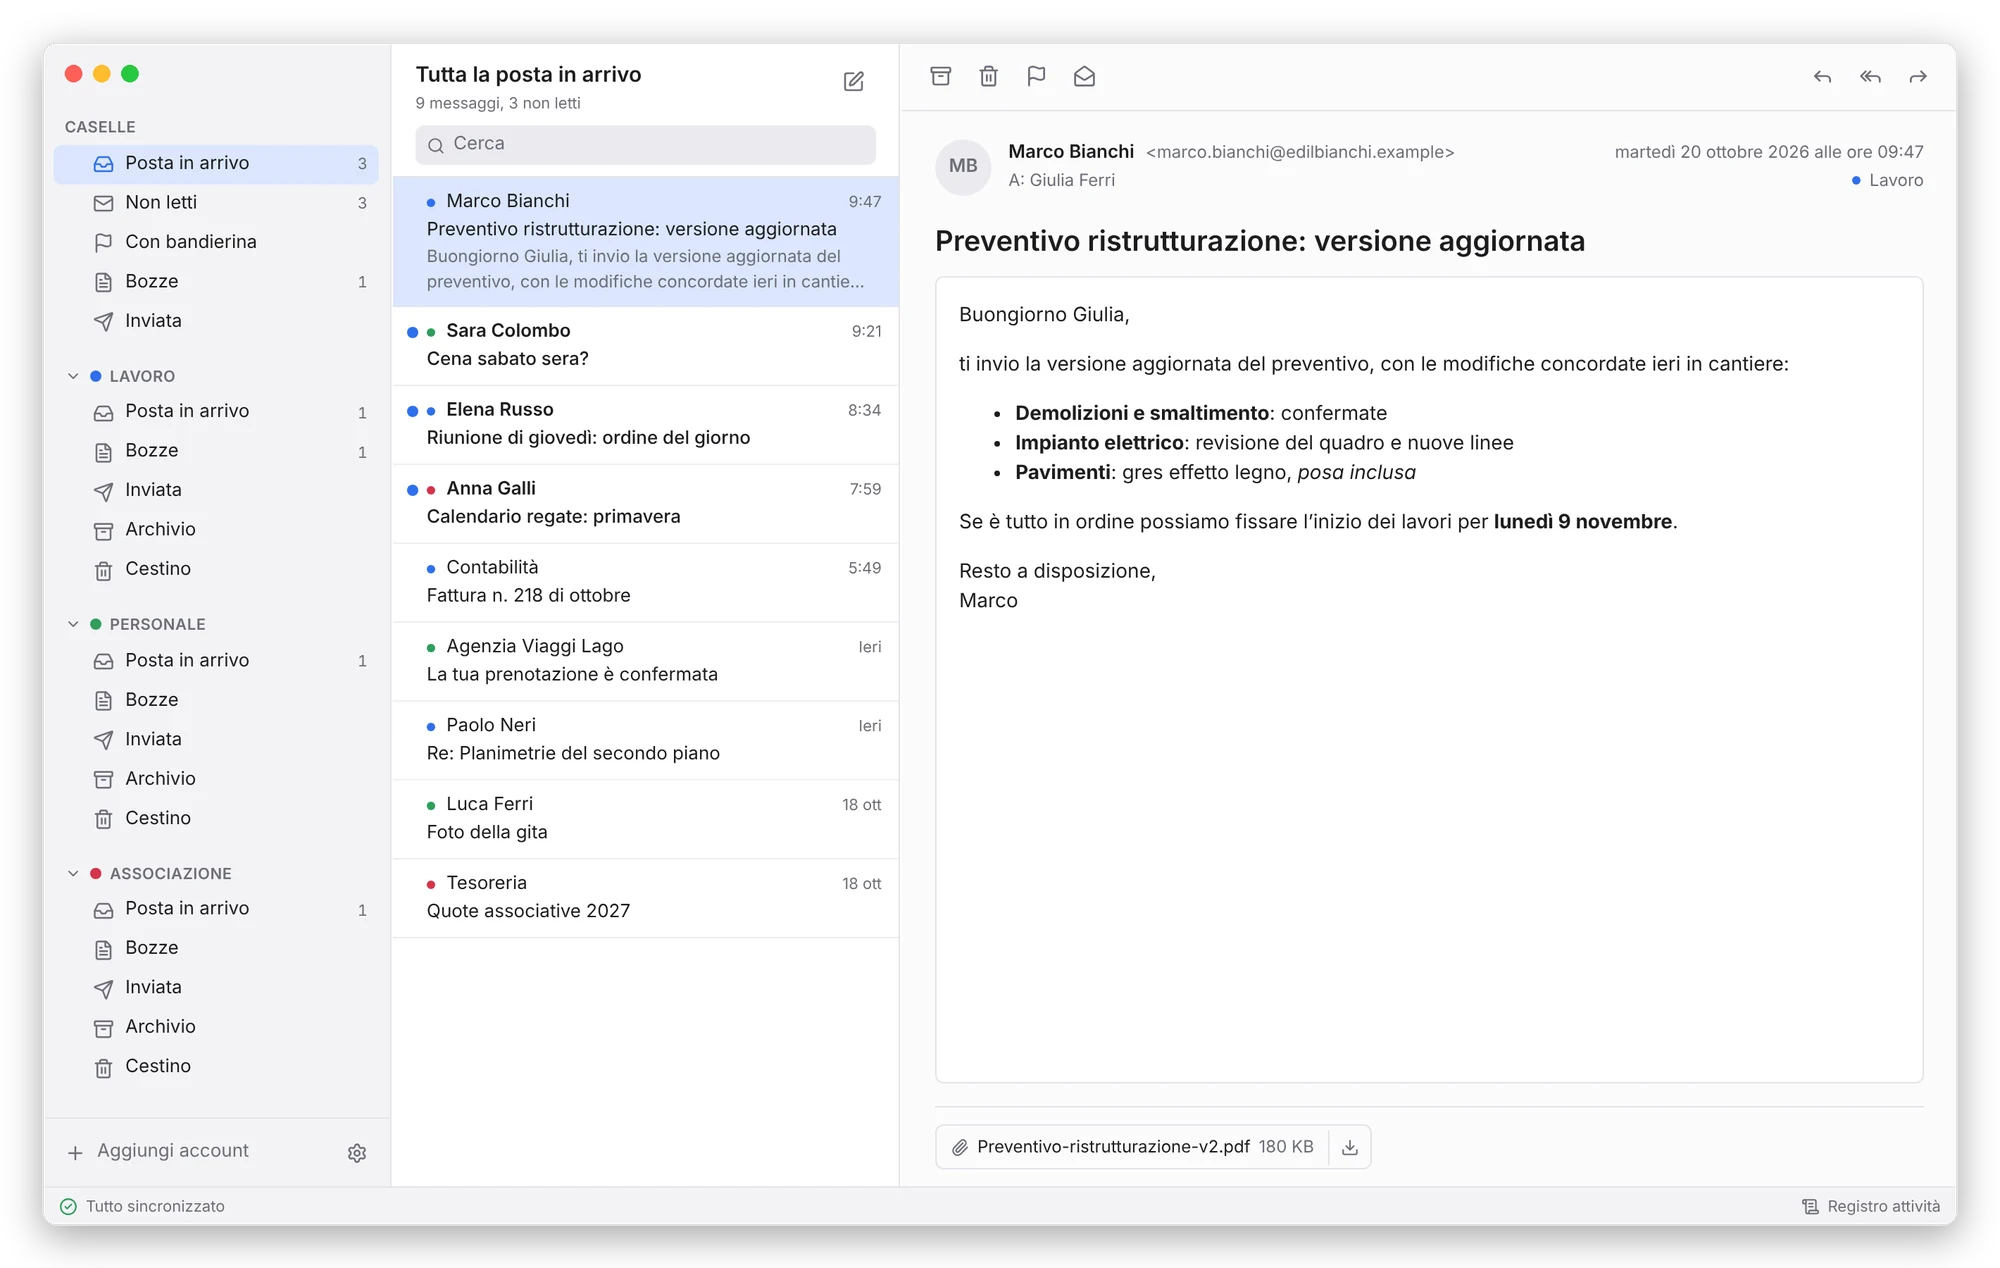The width and height of the screenshot is (2000, 1268).
Task: Reply to Marco Bianchi's message
Action: click(1822, 76)
